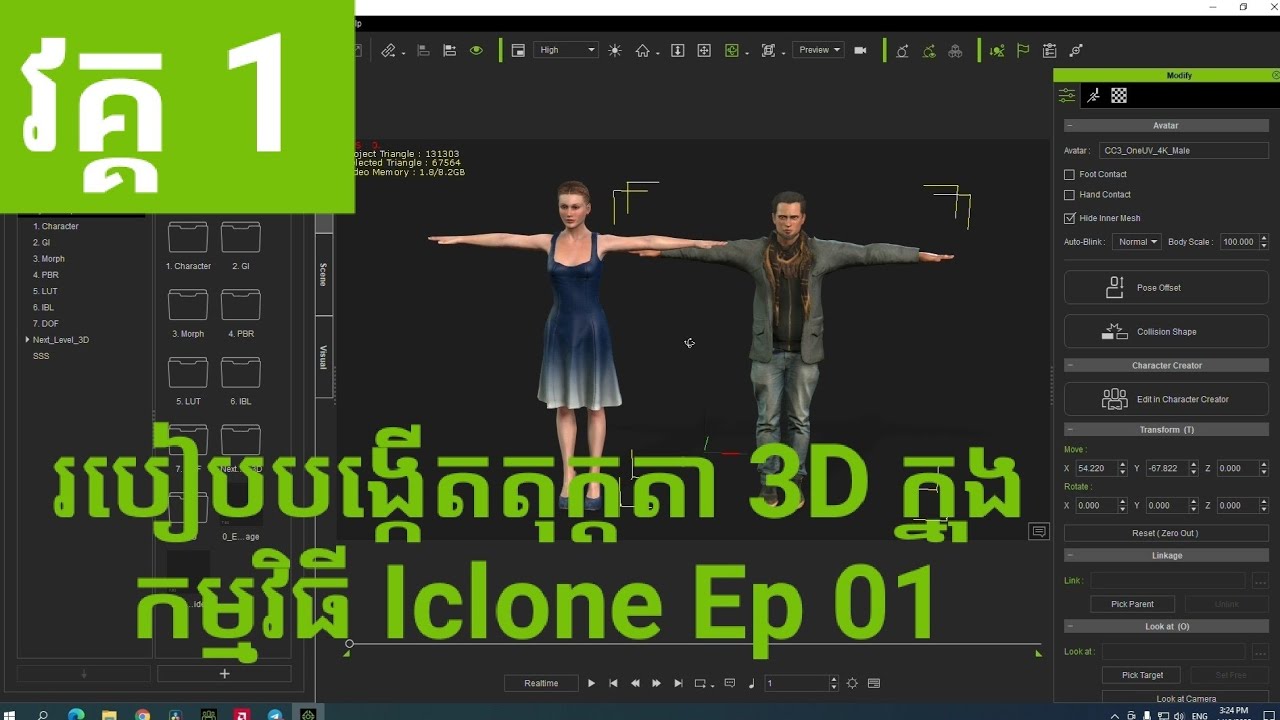Uncheck the Hide Inner Mesh checkbox

(1069, 218)
